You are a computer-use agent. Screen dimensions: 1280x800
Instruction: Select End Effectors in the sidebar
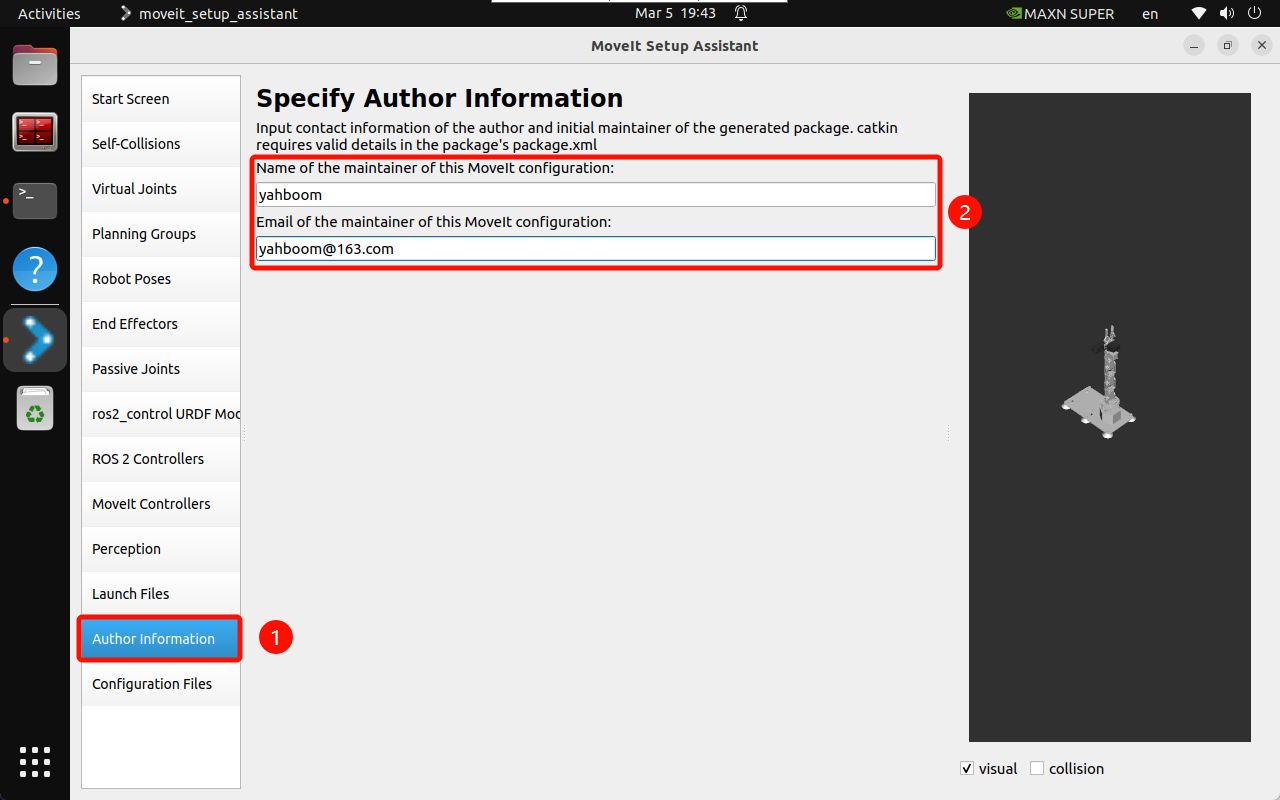161,324
